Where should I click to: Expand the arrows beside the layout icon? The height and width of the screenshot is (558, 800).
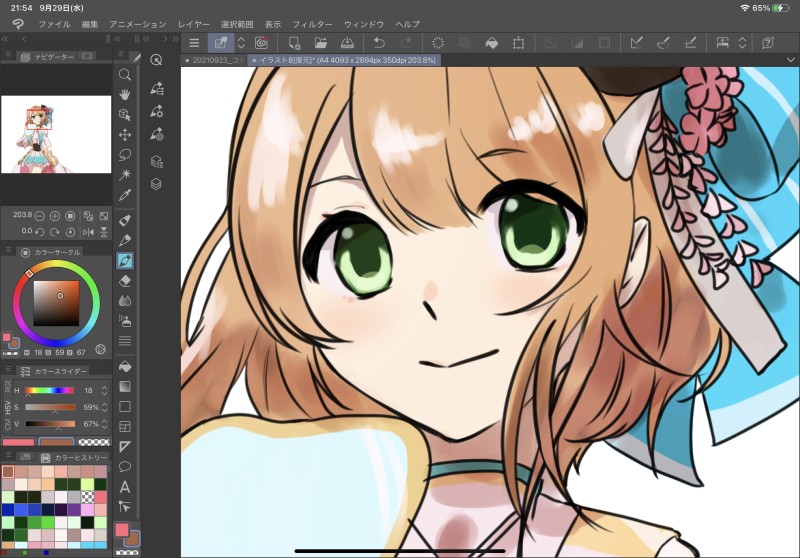[x=742, y=43]
